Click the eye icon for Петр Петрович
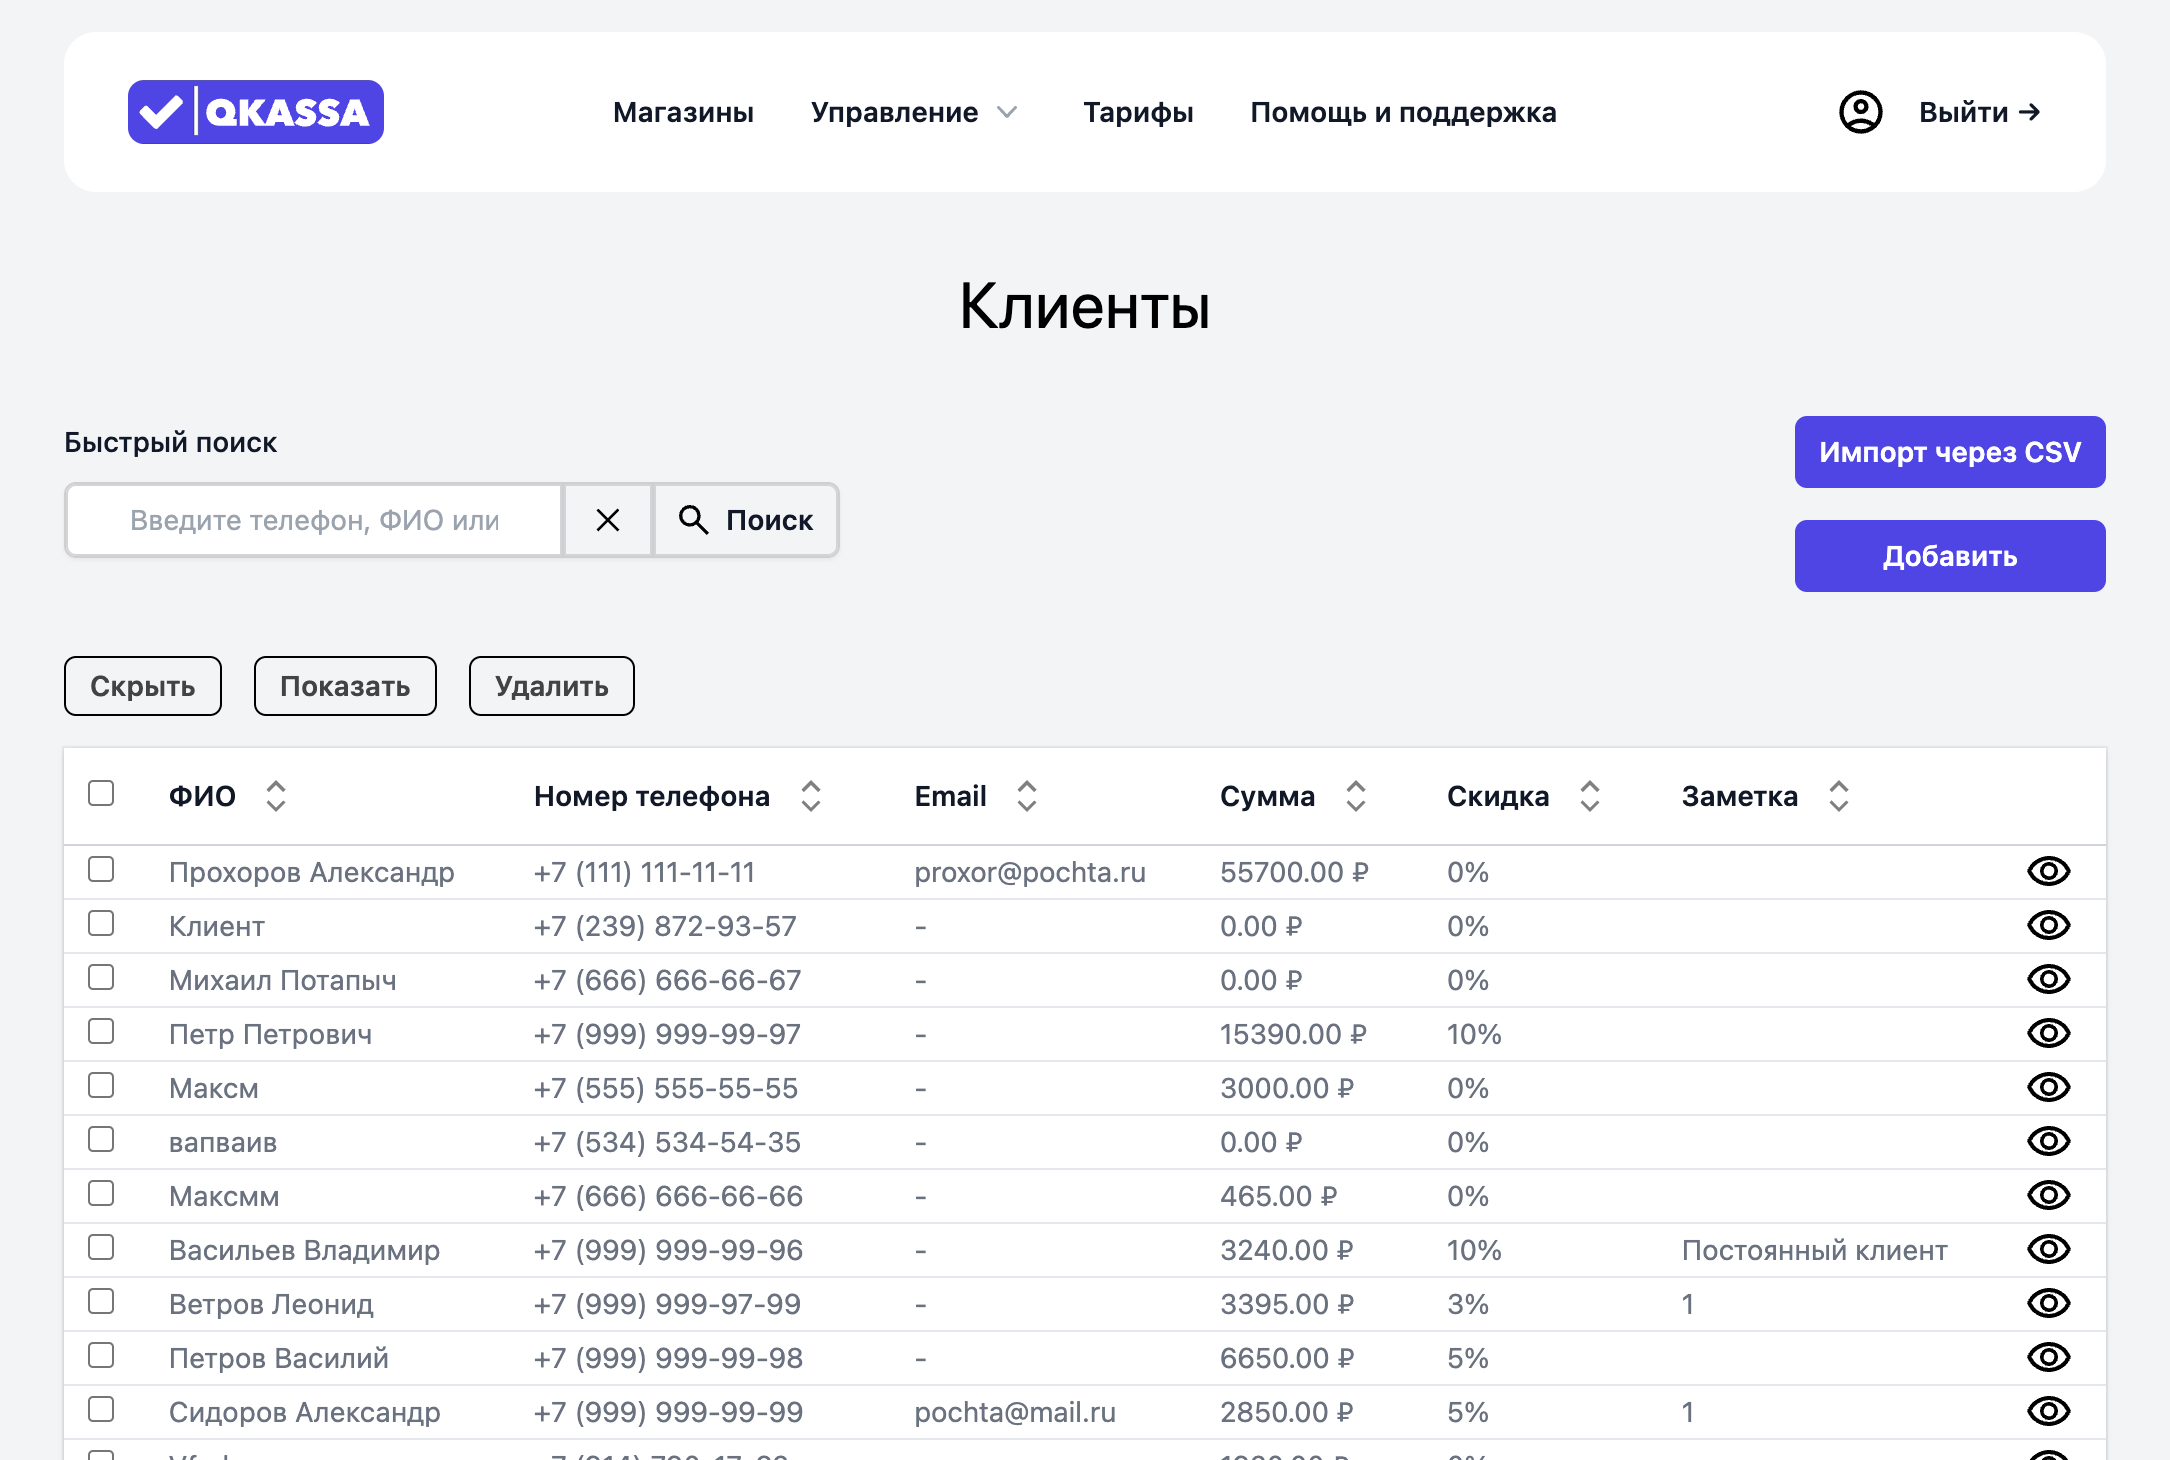The width and height of the screenshot is (2170, 1460). [x=2048, y=1033]
